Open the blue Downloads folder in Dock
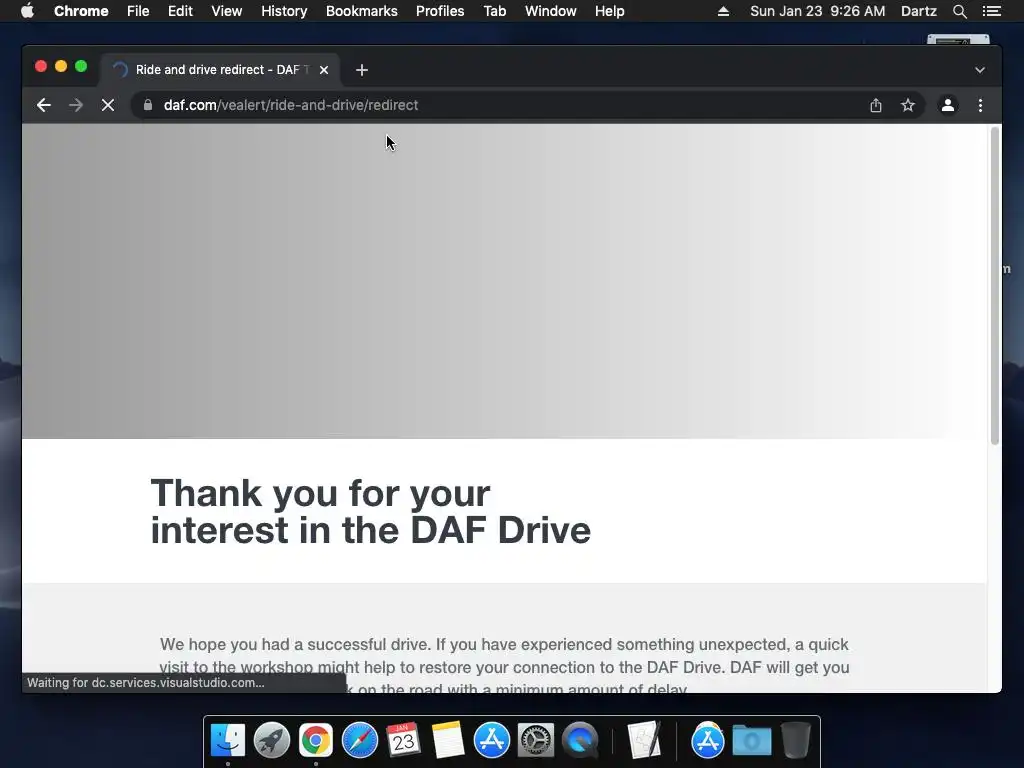The image size is (1024, 768). pos(752,741)
